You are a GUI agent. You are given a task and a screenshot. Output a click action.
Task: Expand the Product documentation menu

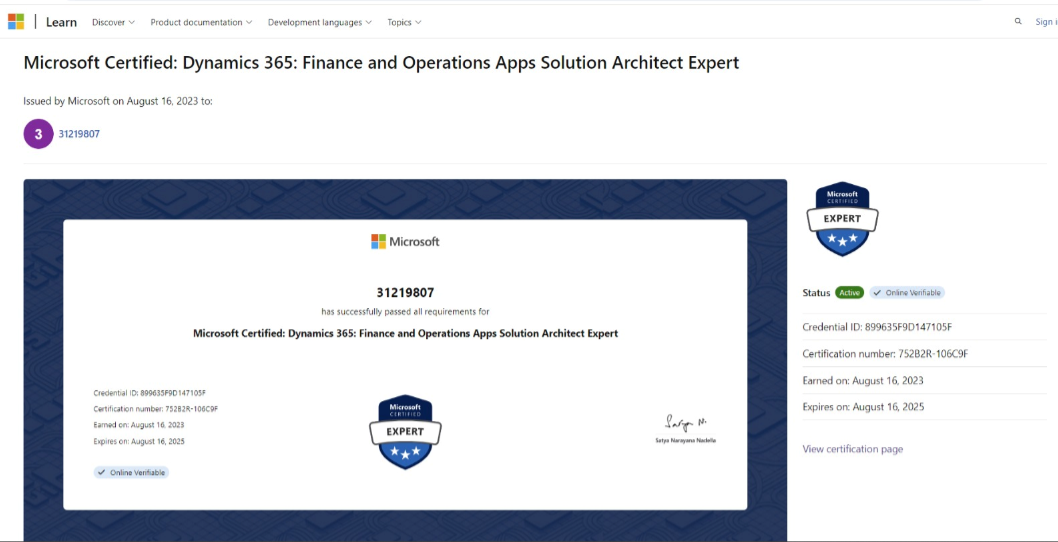click(x=201, y=22)
